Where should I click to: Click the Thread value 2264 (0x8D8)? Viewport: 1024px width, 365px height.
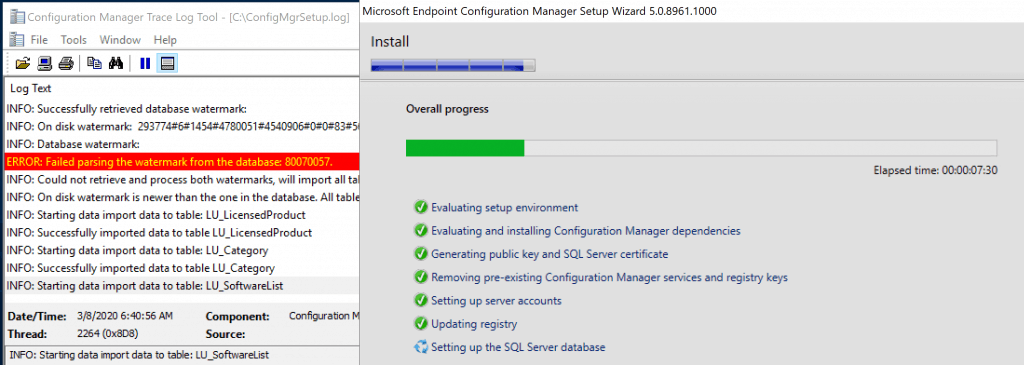pos(108,334)
